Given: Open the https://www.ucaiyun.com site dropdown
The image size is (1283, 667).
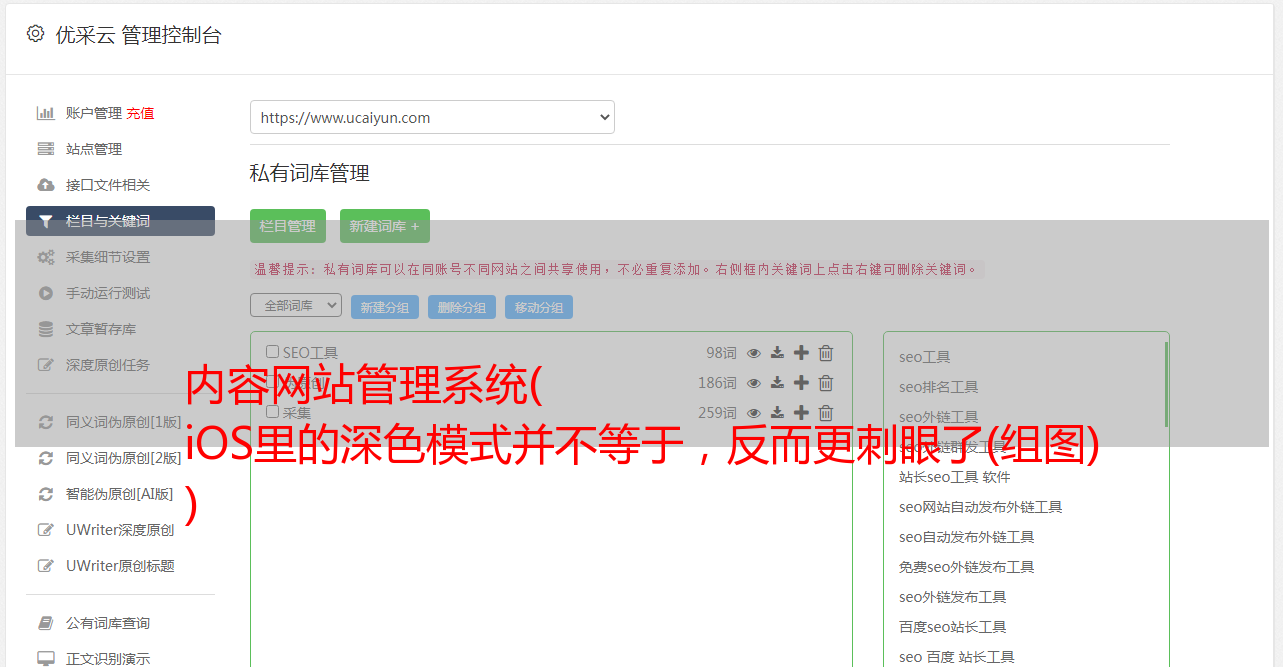Looking at the screenshot, I should [432, 117].
